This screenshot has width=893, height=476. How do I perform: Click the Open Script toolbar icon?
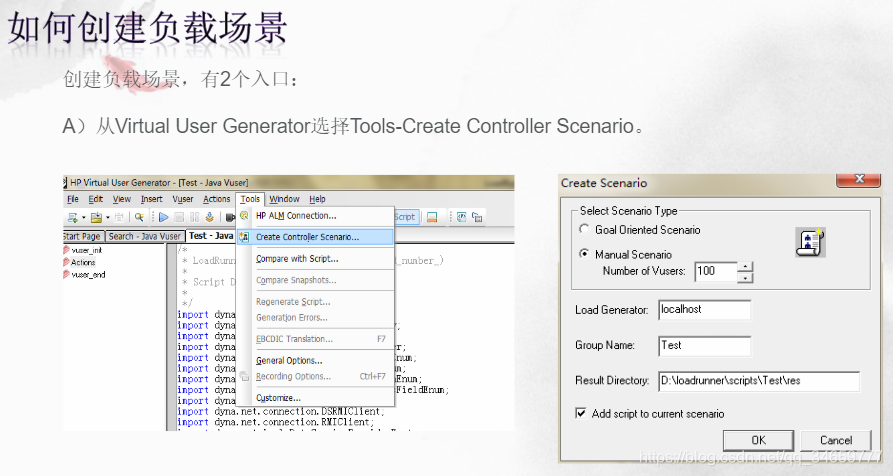pyautogui.click(x=96, y=217)
